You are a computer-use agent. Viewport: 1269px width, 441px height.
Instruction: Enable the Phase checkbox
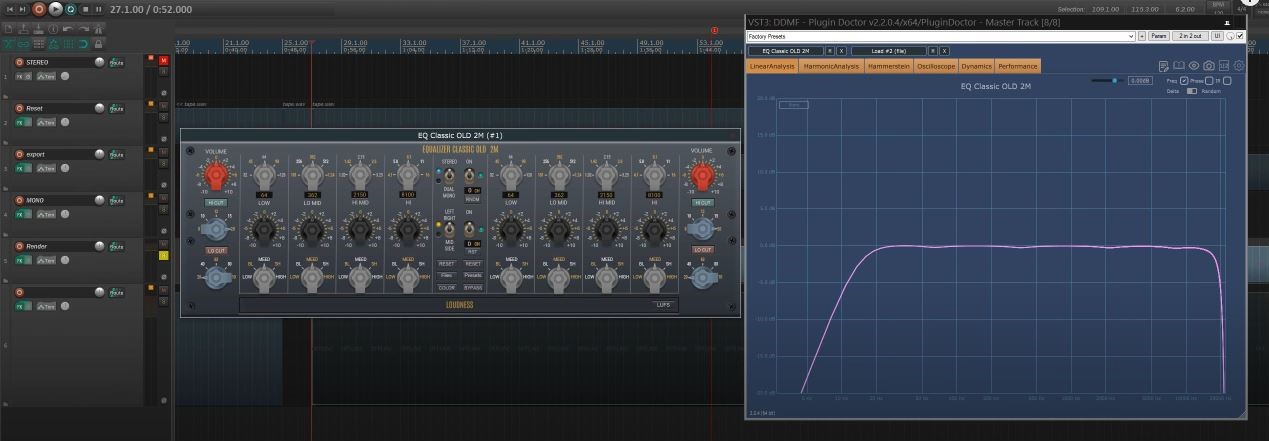(1209, 81)
